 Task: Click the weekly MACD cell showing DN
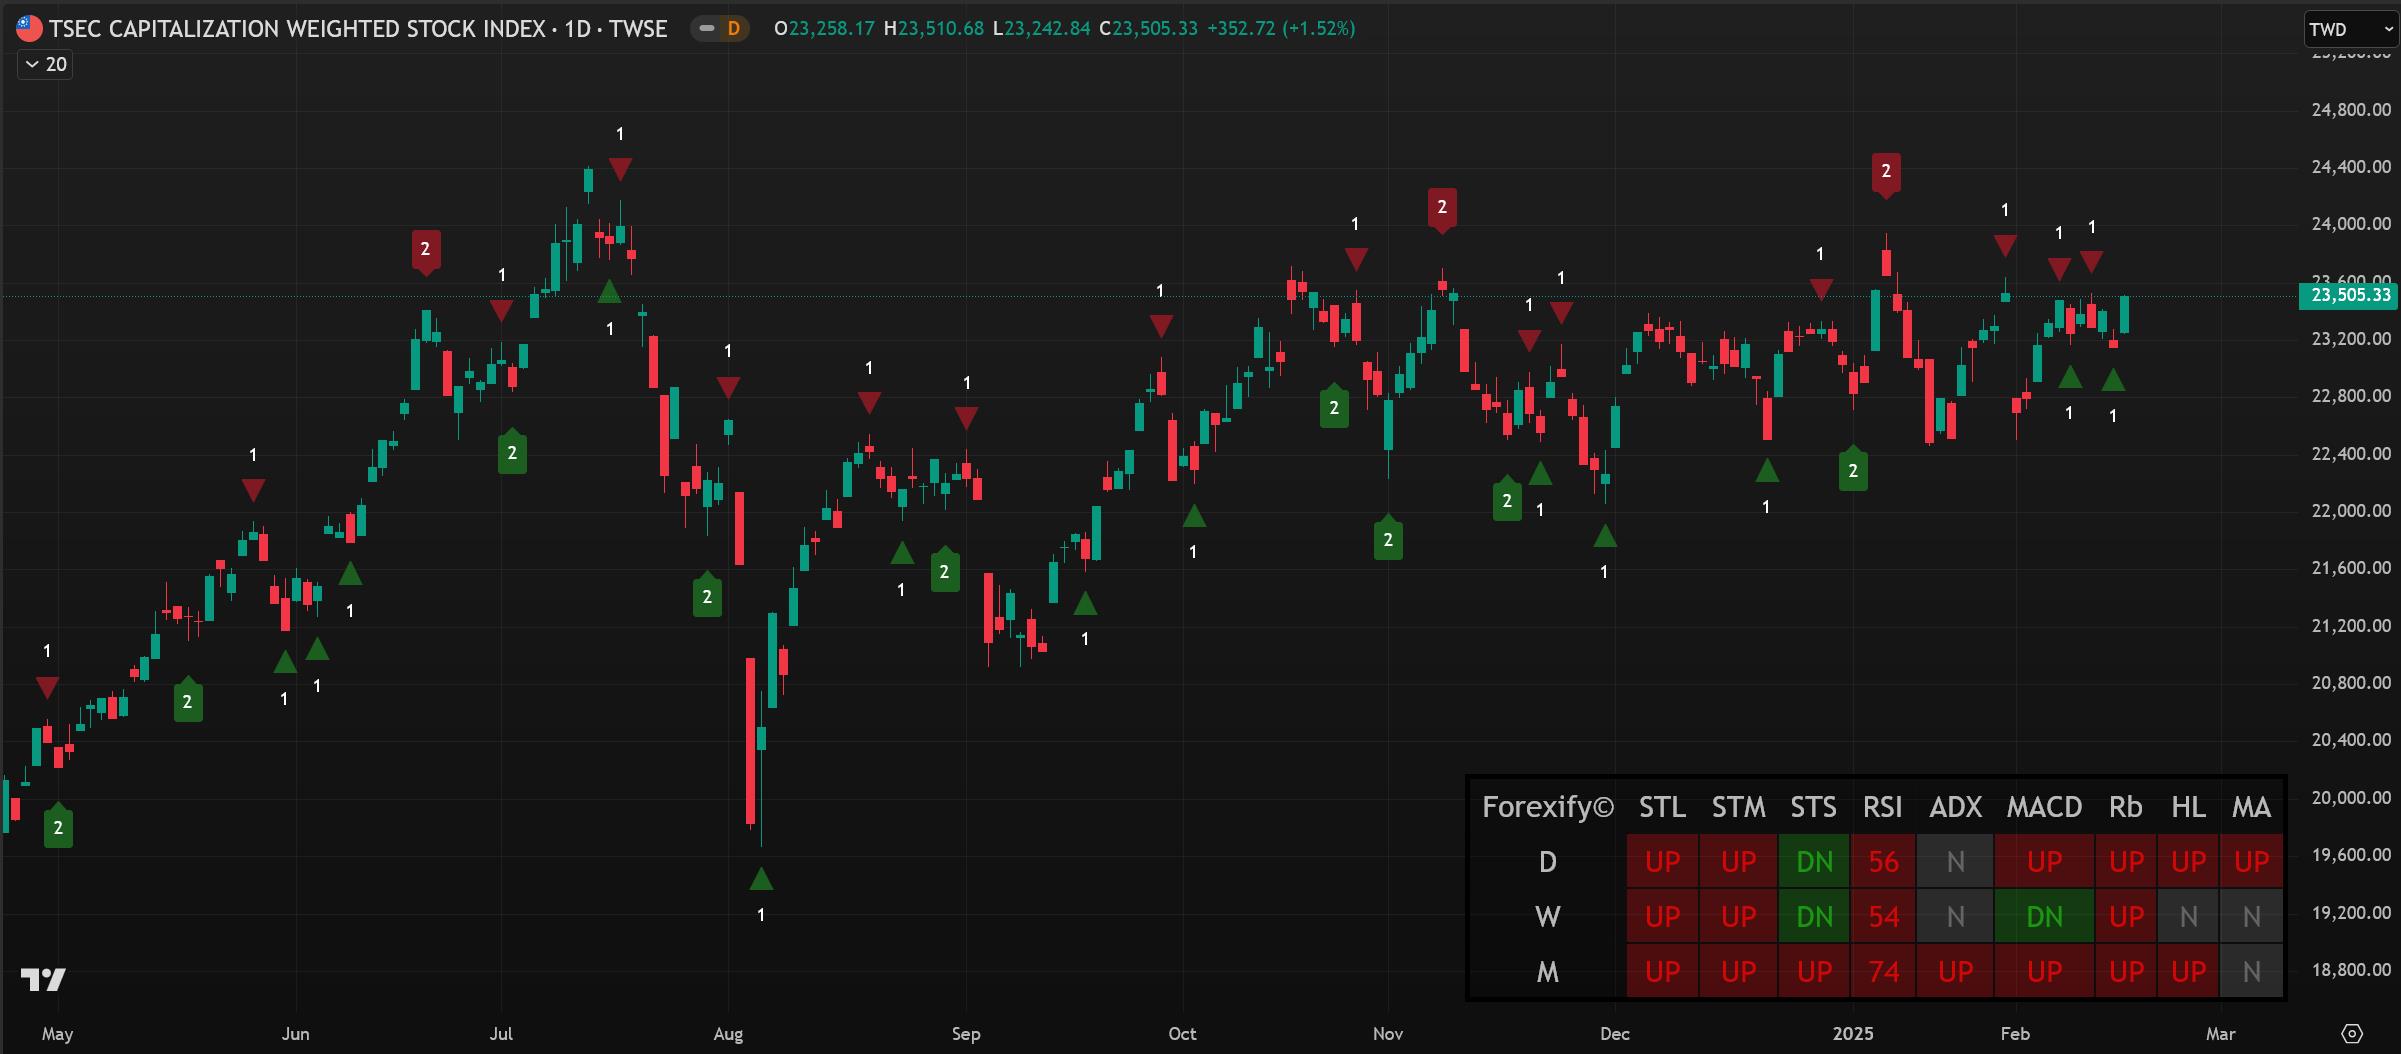pyautogui.click(x=2043, y=917)
